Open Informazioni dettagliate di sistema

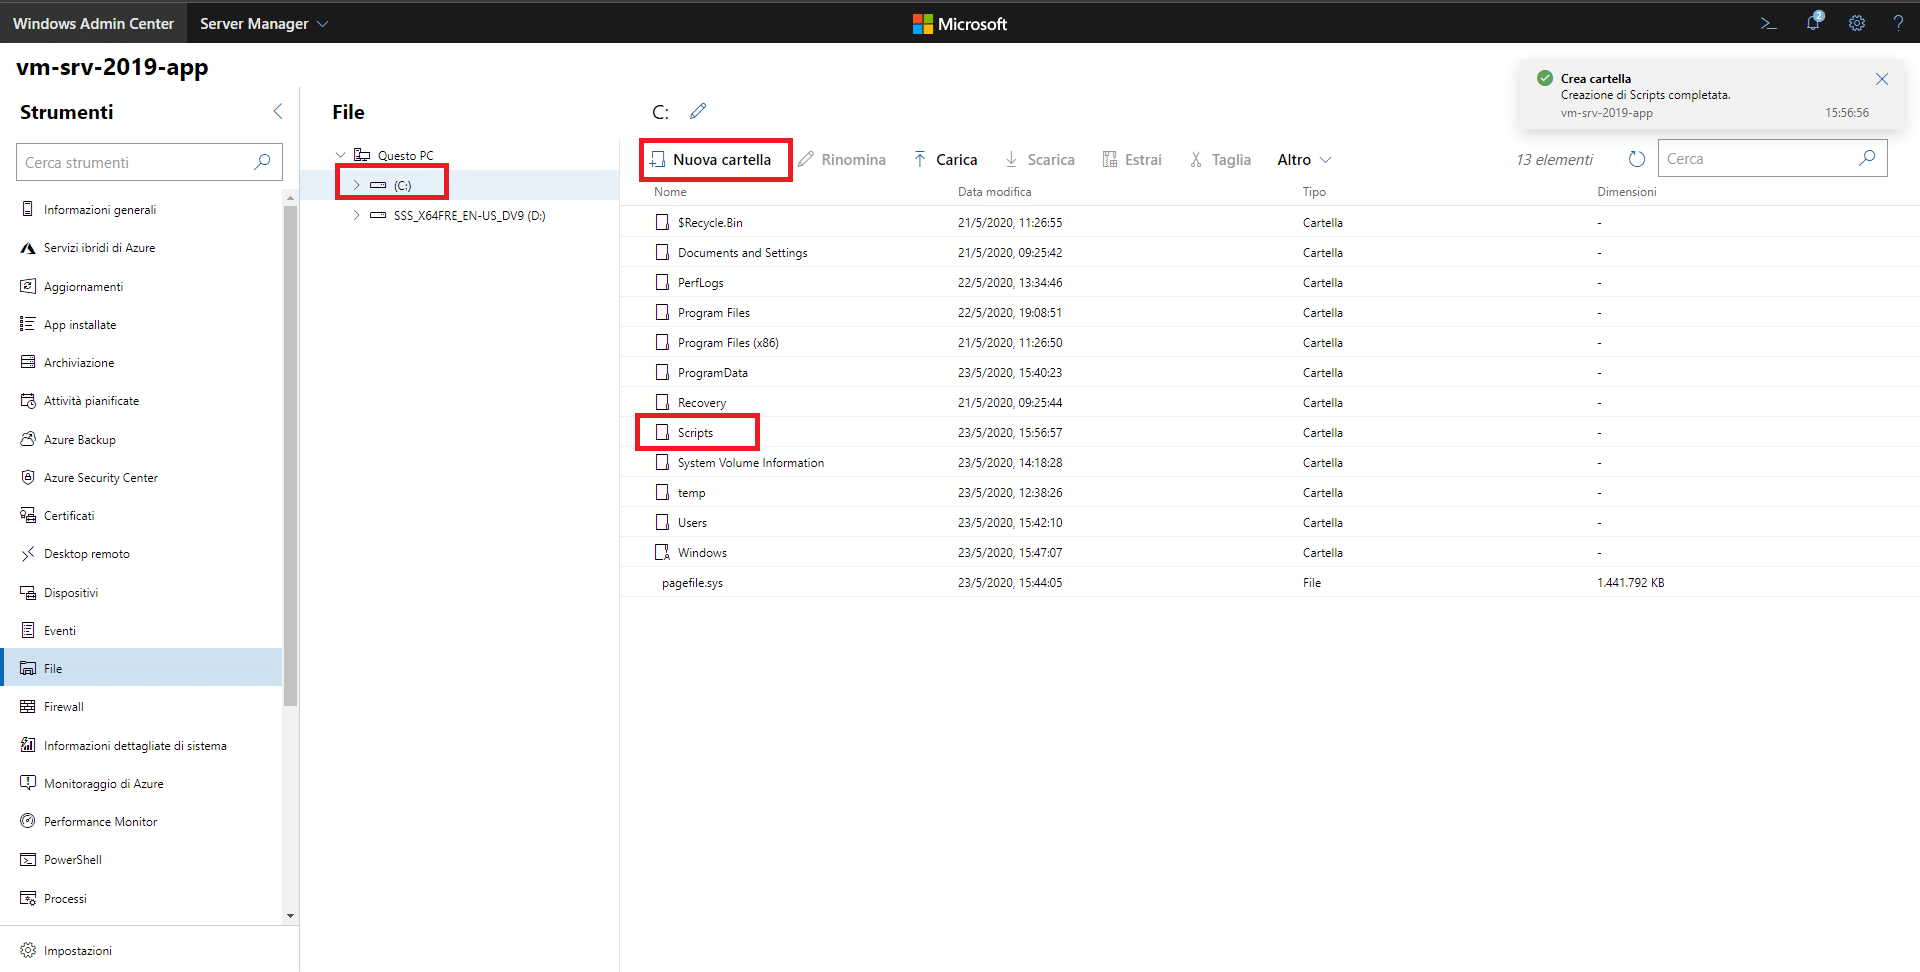pyautogui.click(x=141, y=746)
